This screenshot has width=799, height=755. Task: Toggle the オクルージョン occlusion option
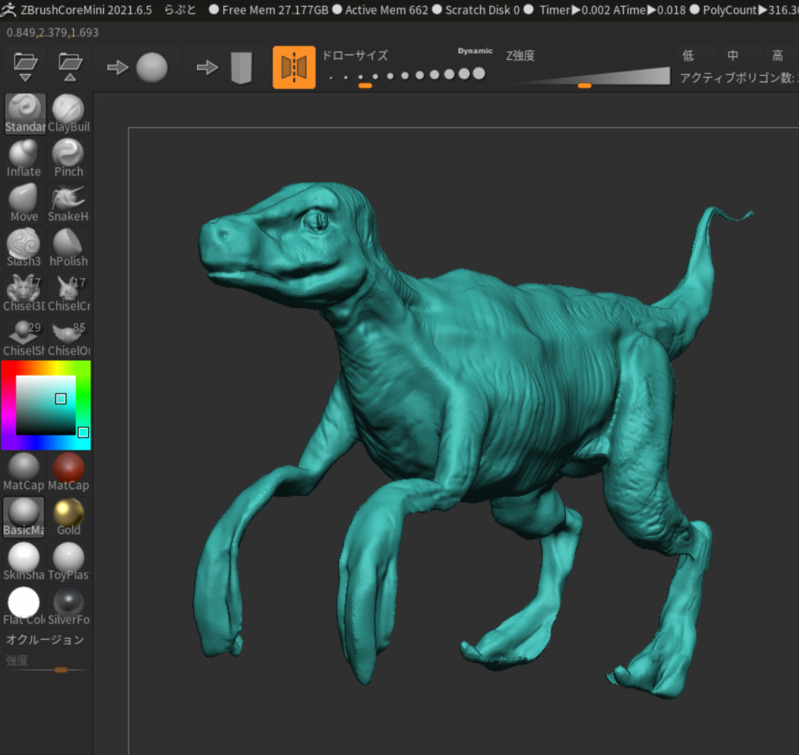(x=45, y=640)
